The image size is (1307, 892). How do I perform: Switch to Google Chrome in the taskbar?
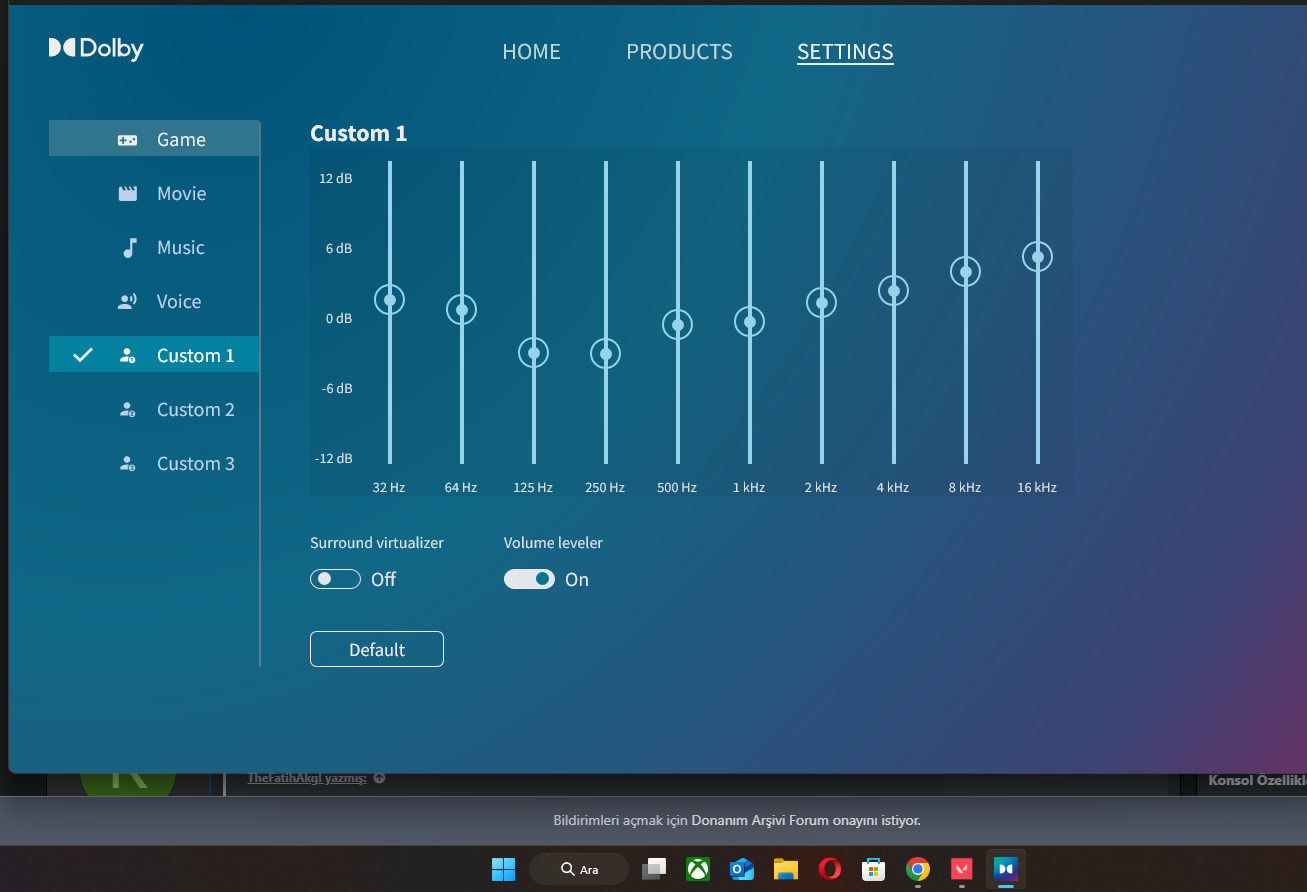(918, 869)
